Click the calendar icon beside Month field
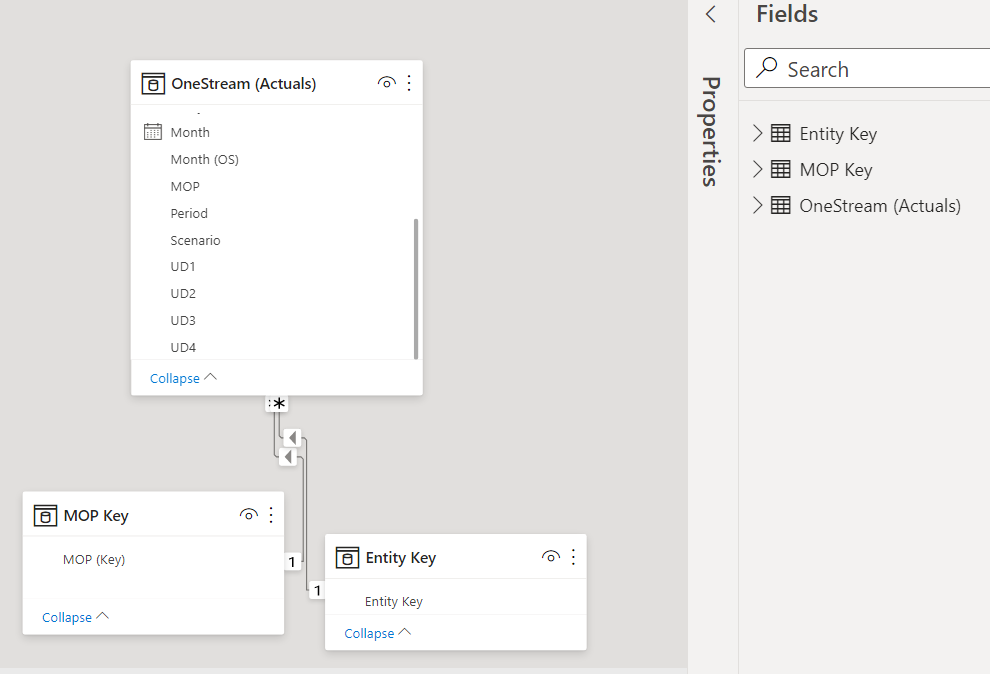The width and height of the screenshot is (990, 674). pyautogui.click(x=153, y=132)
